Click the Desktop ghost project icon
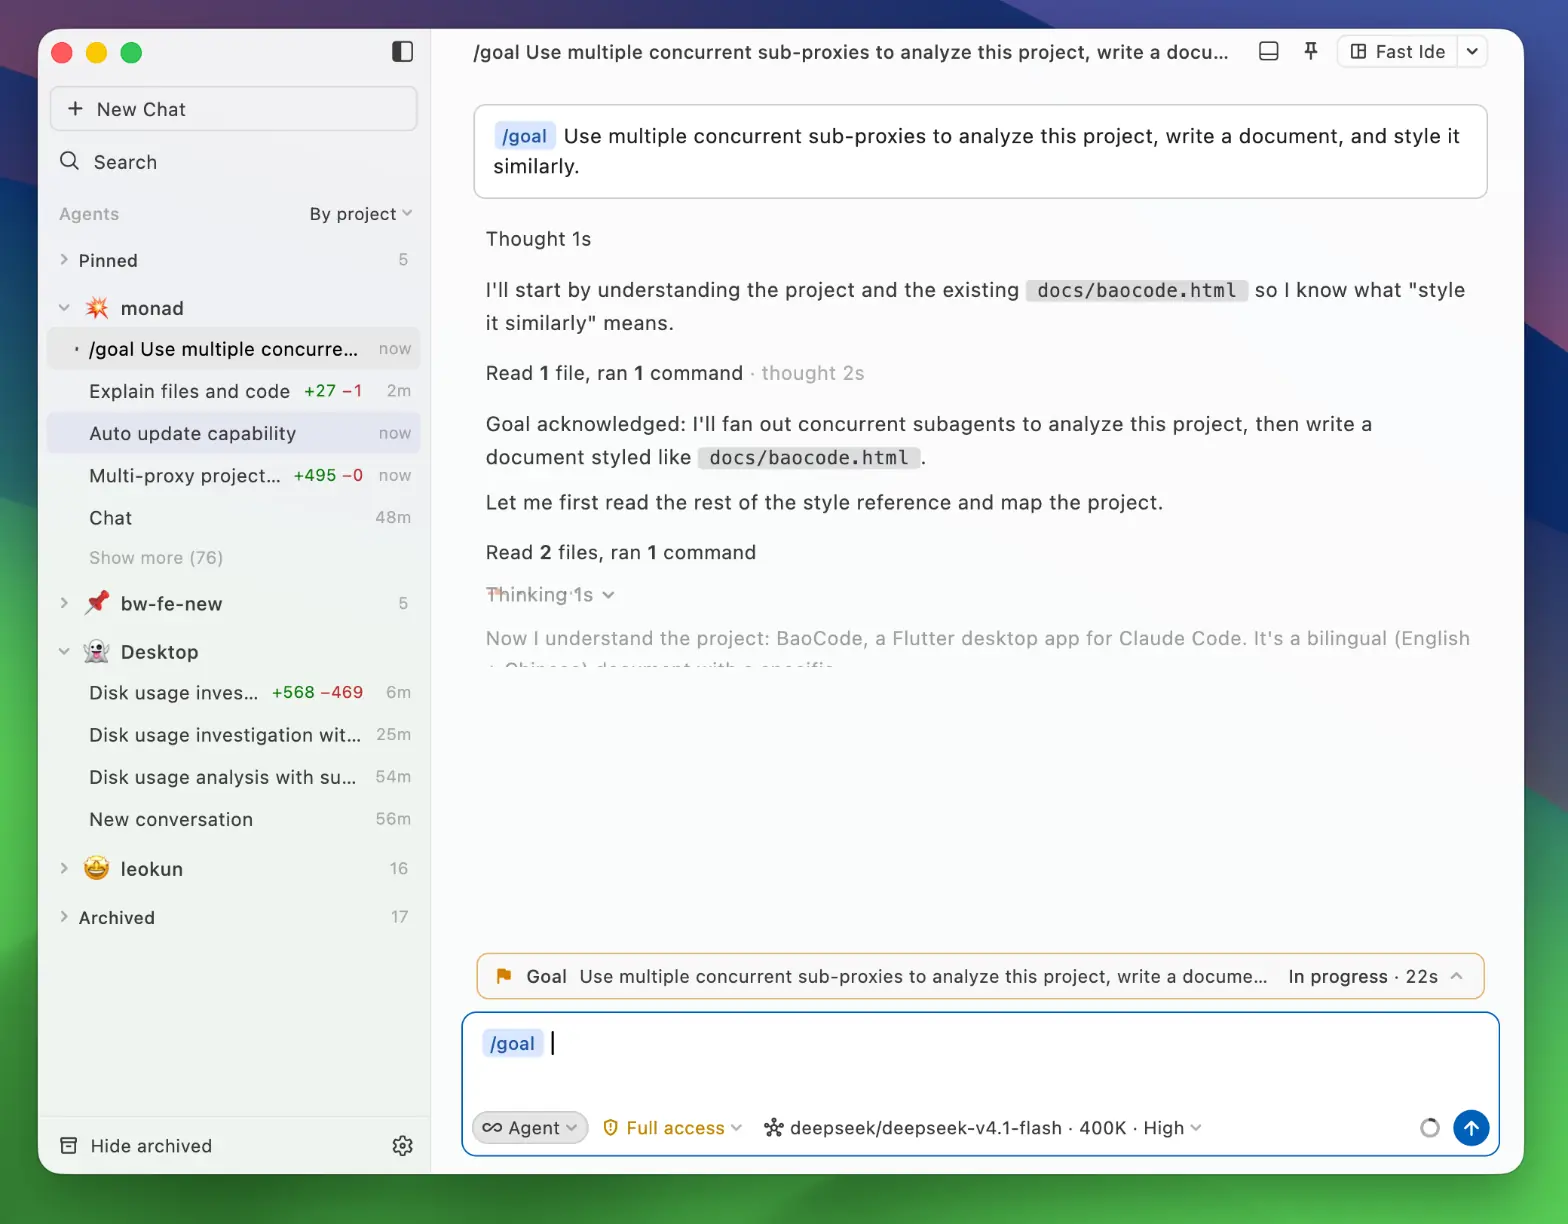The height and width of the screenshot is (1224, 1568). [x=97, y=652]
